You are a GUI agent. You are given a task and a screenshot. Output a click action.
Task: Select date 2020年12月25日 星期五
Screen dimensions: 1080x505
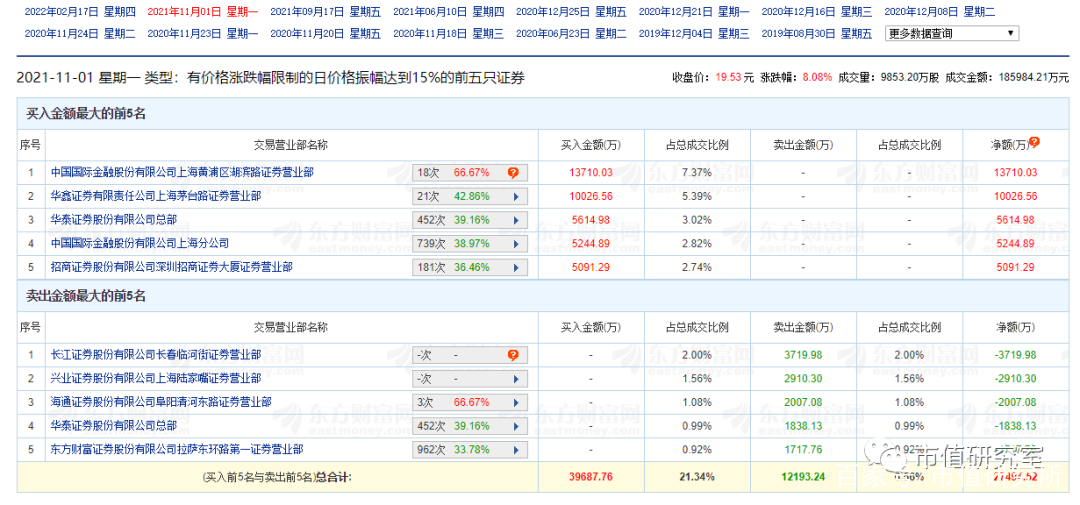[x=572, y=12]
